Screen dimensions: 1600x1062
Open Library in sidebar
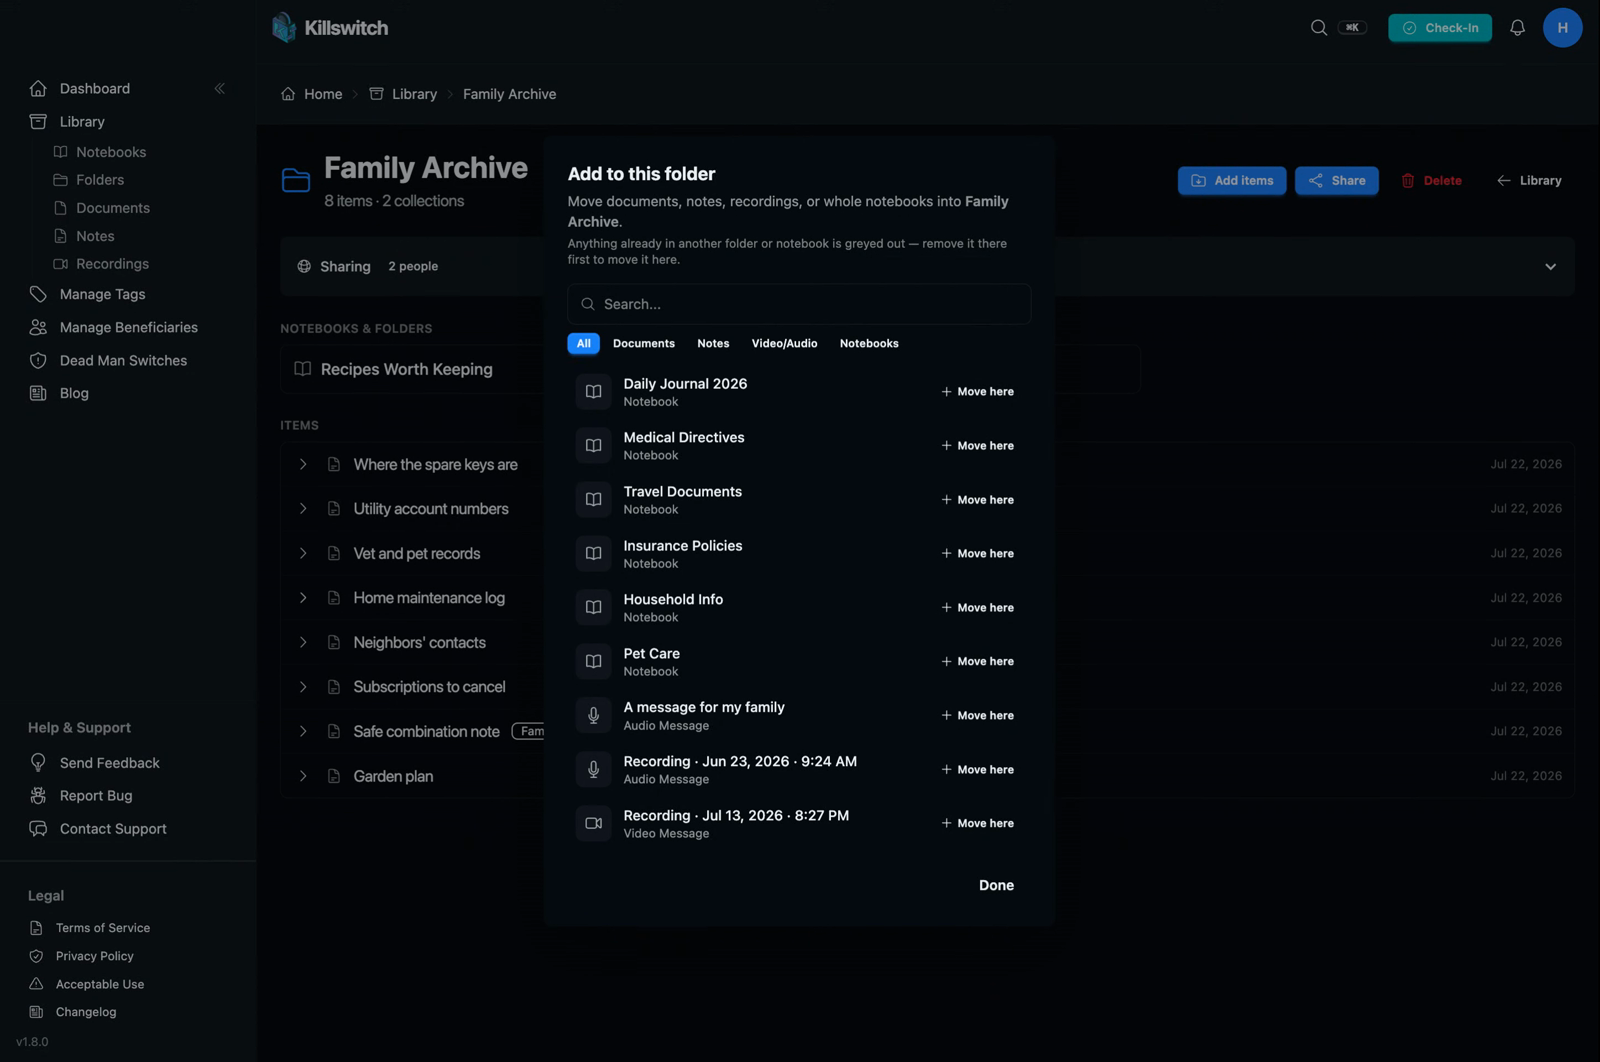(x=81, y=121)
